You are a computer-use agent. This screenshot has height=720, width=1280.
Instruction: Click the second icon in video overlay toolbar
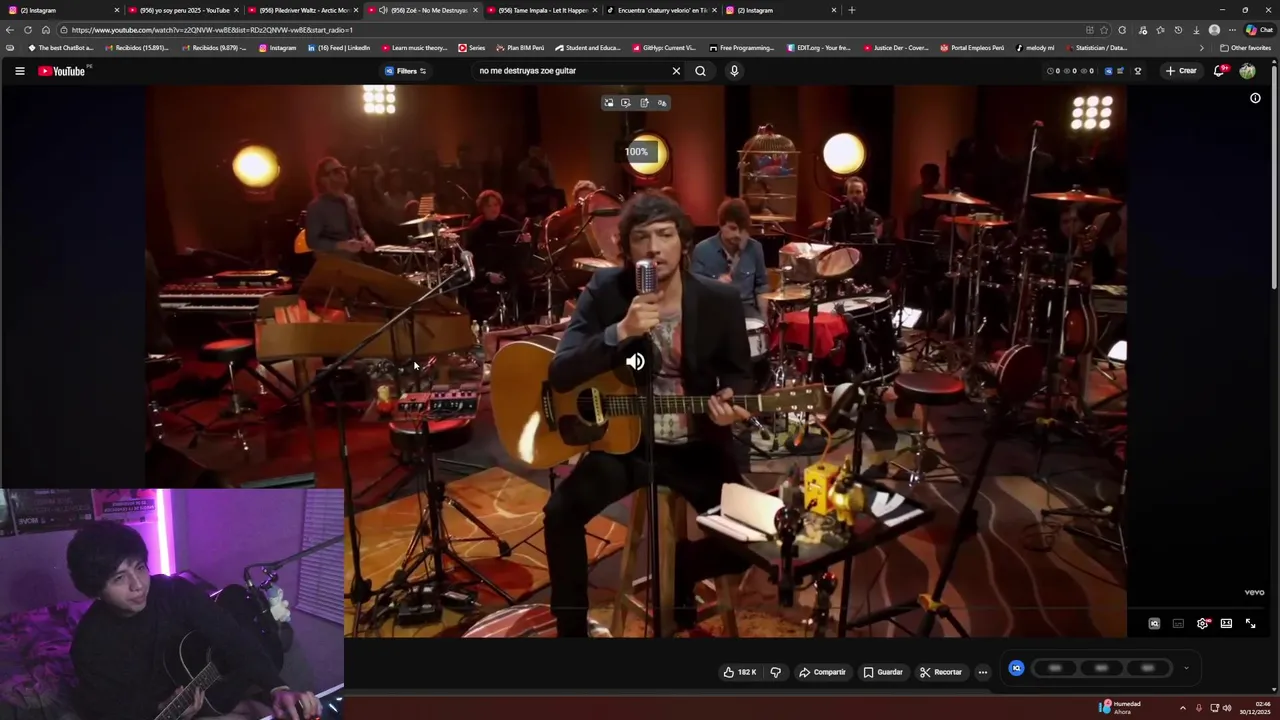click(x=626, y=103)
